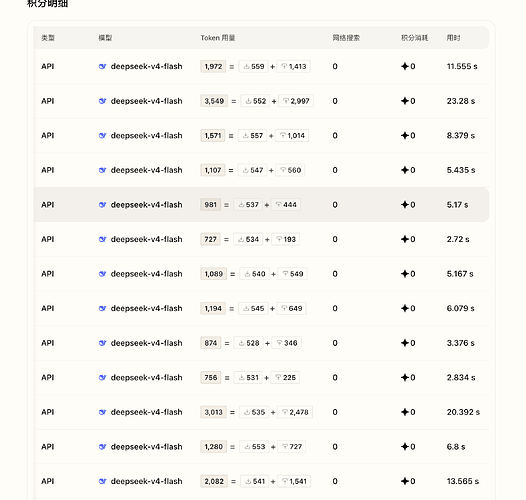Click the output token icon beside 560

point(283,170)
